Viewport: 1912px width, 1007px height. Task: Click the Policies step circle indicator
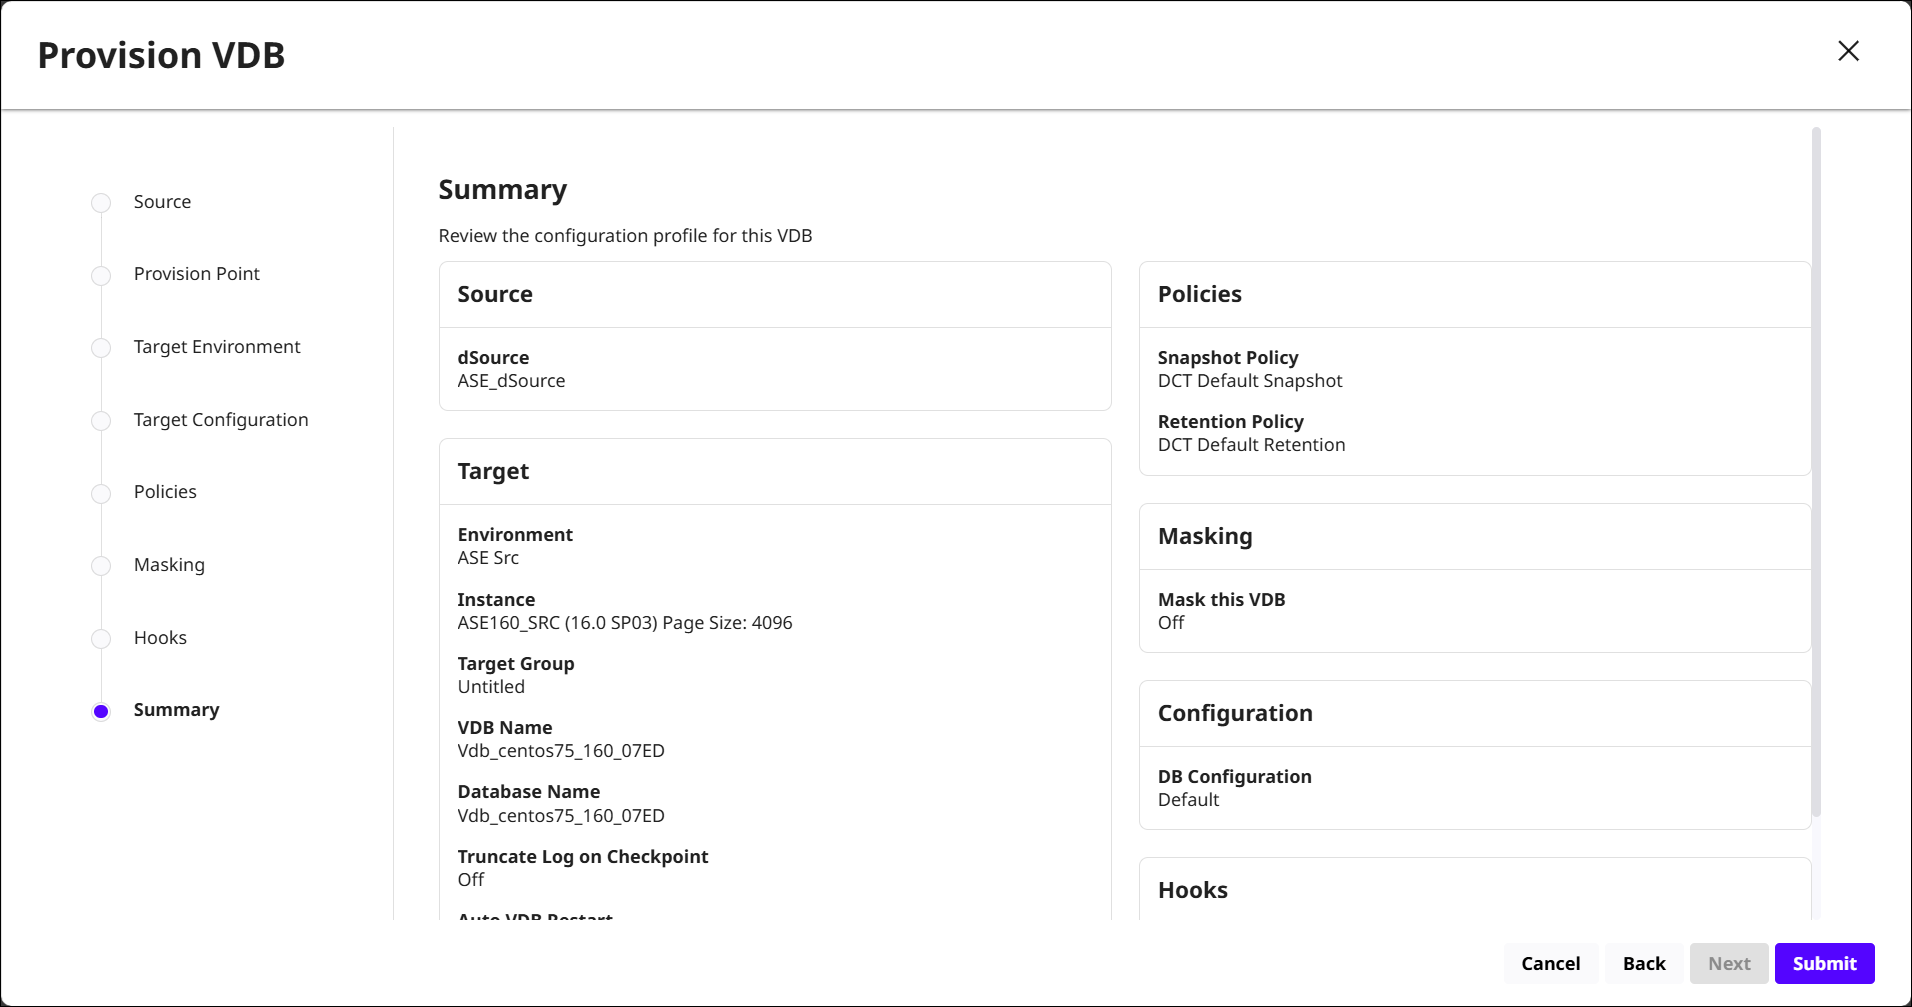coord(101,494)
